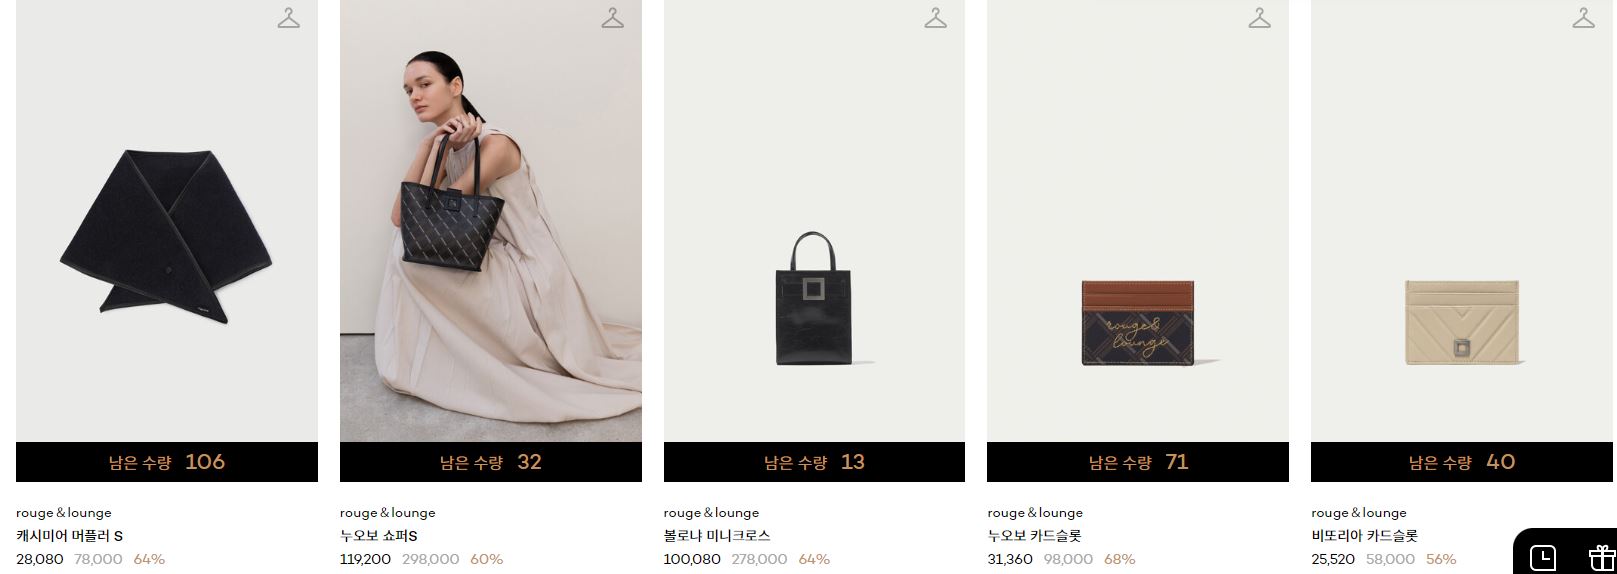Click hanger icon on 누오보 쇼퍼S card
Viewport: 1617px width, 574px height.
pyautogui.click(x=613, y=18)
